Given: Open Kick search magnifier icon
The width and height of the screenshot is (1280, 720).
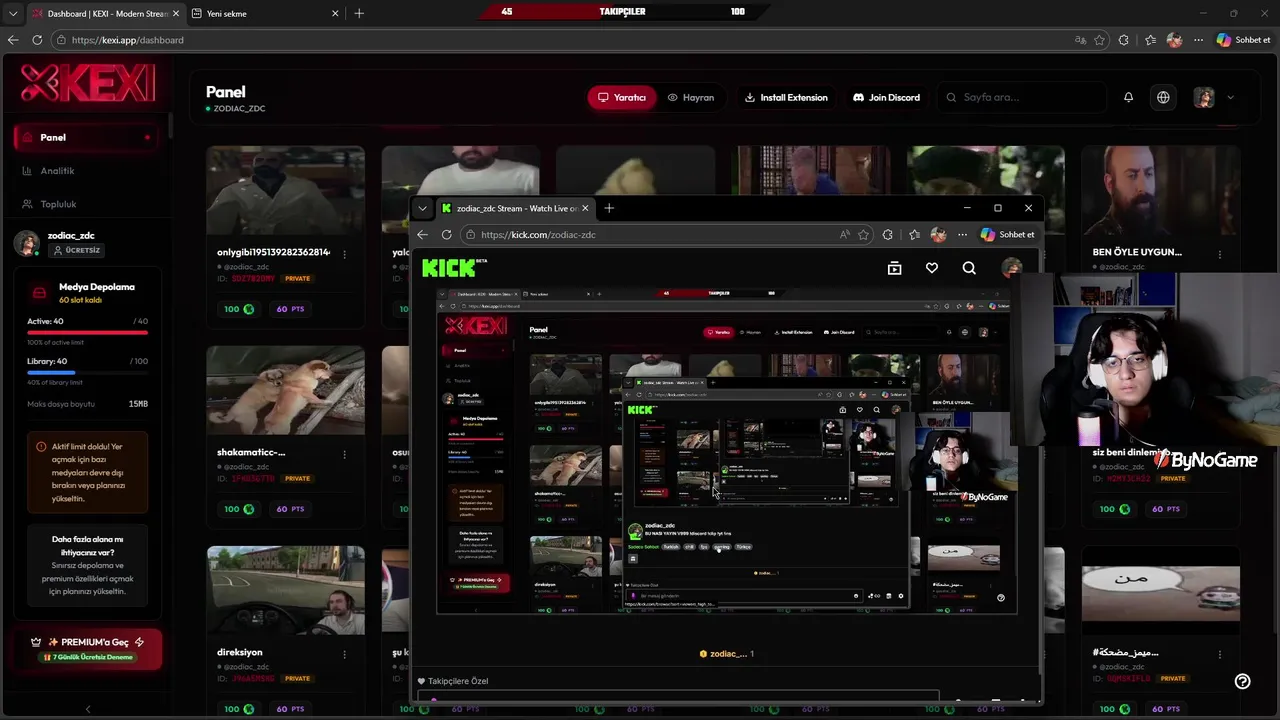Looking at the screenshot, I should coord(969,268).
